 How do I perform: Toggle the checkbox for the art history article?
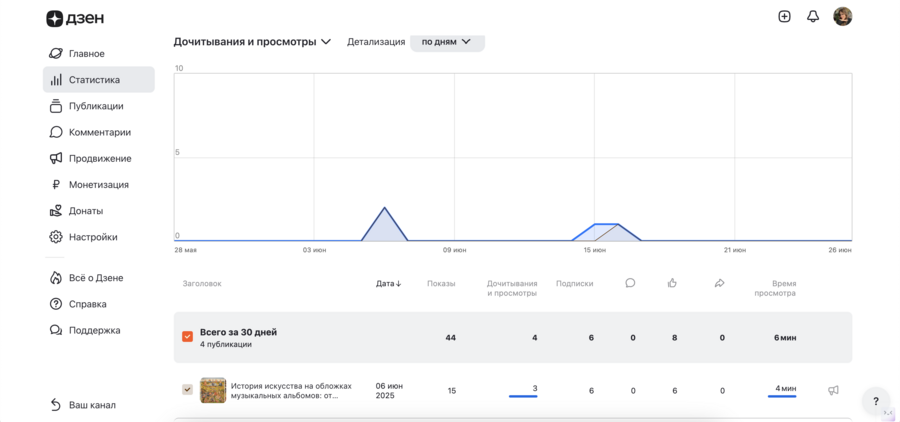point(187,390)
